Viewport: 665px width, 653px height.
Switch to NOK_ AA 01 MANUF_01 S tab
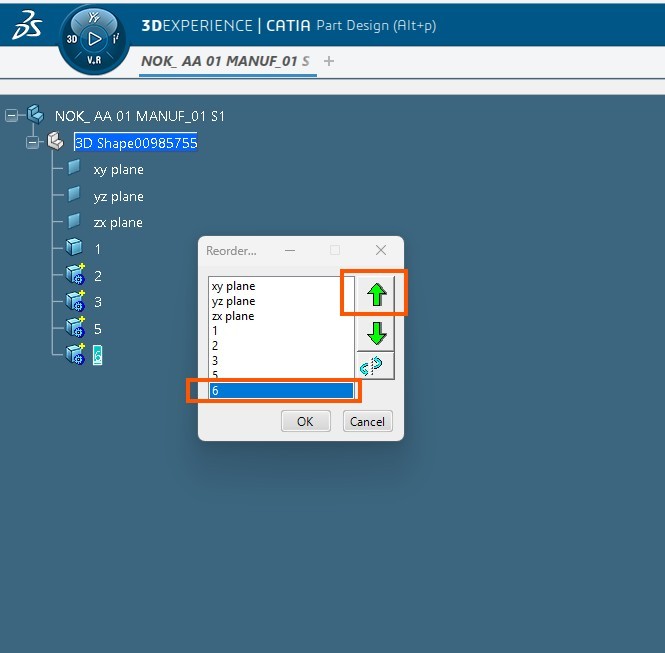pyautogui.click(x=225, y=61)
